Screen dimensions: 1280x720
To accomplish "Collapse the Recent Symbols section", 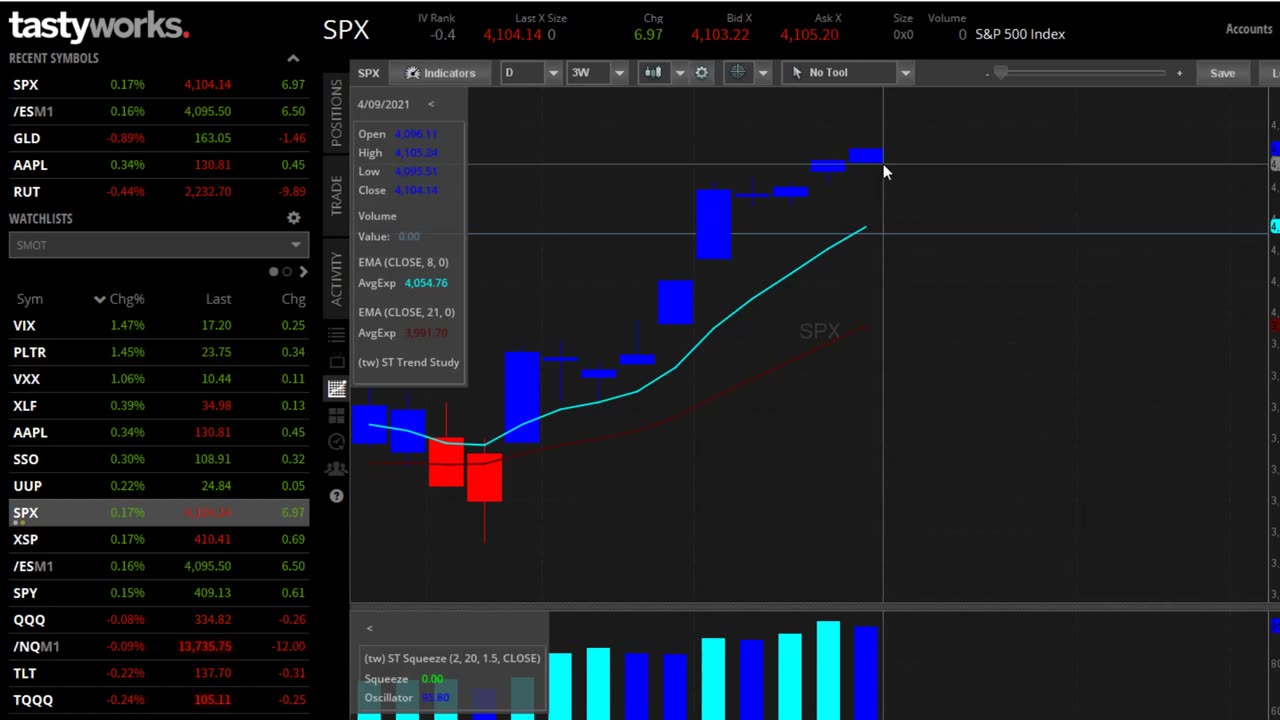I will 293,58.
